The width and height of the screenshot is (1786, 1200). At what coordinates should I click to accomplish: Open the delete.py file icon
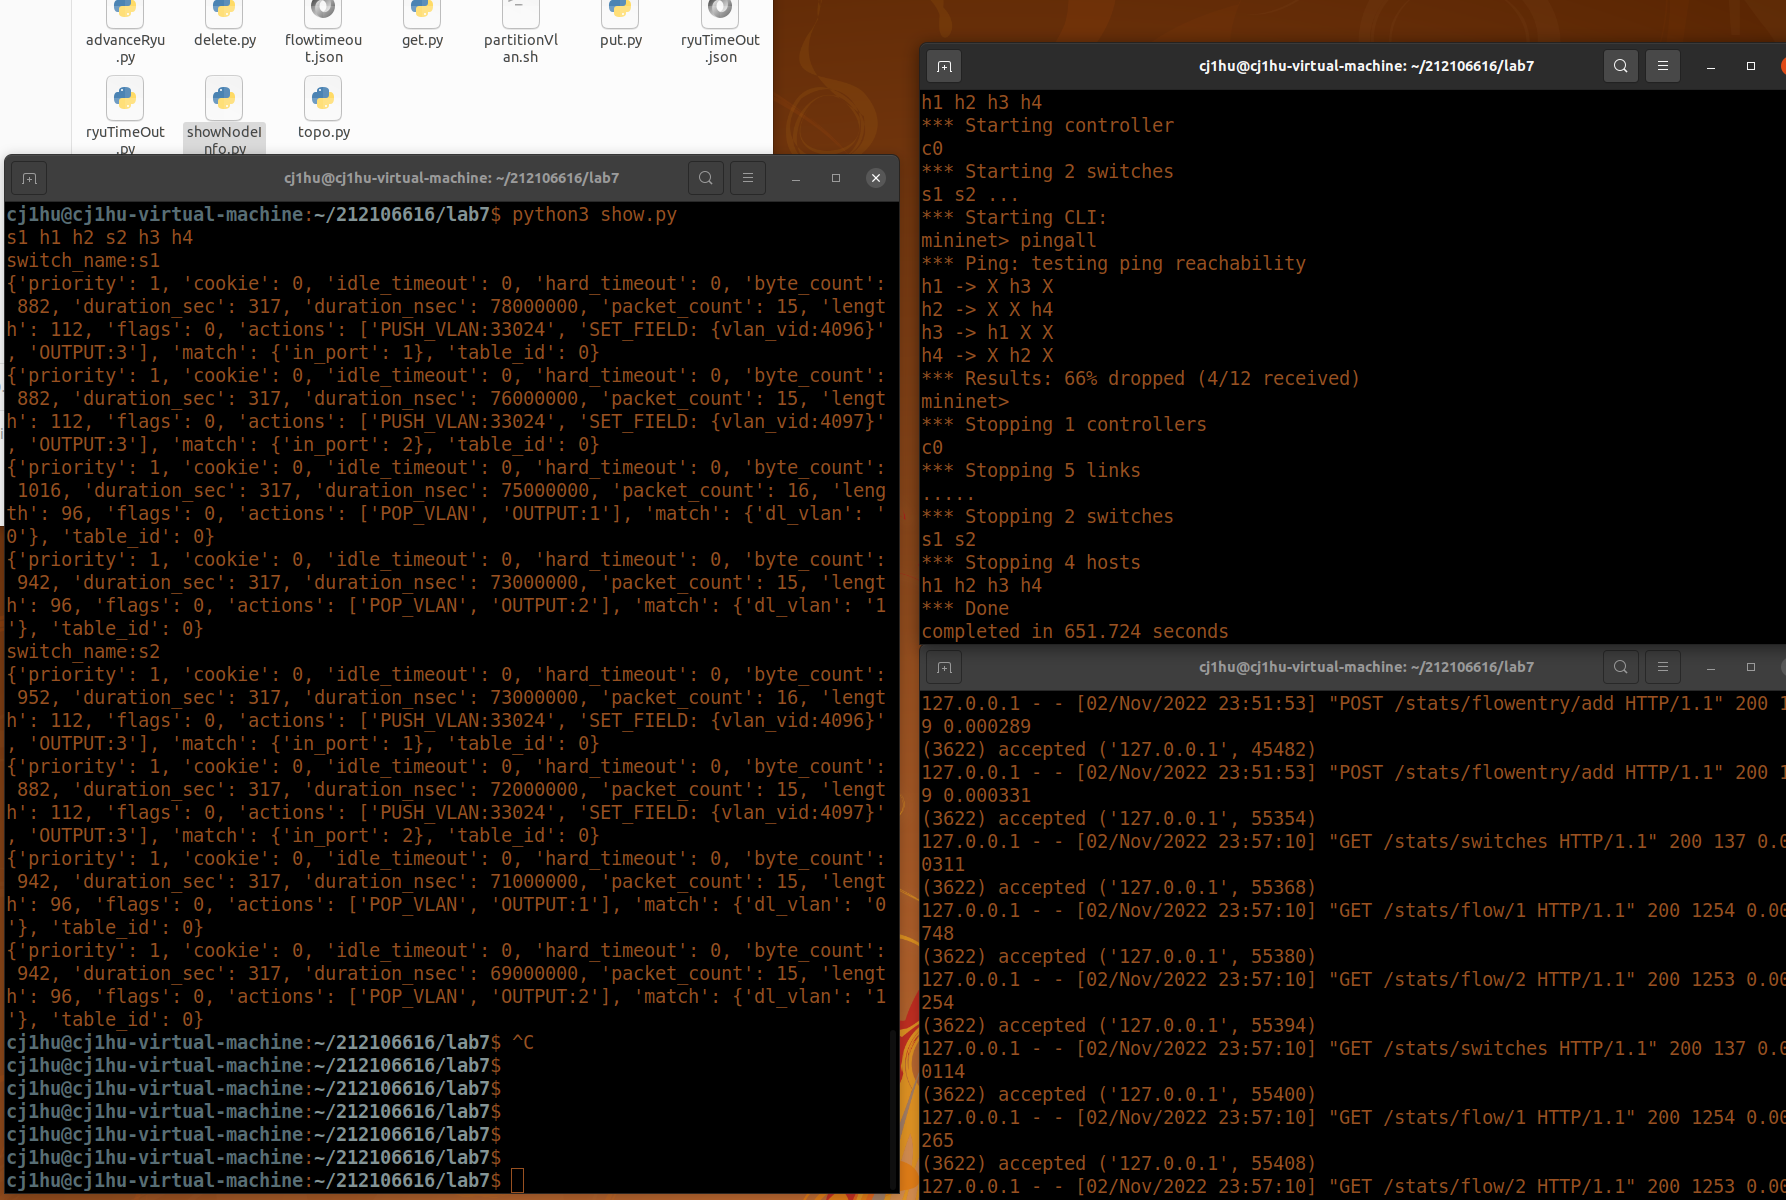click(224, 14)
